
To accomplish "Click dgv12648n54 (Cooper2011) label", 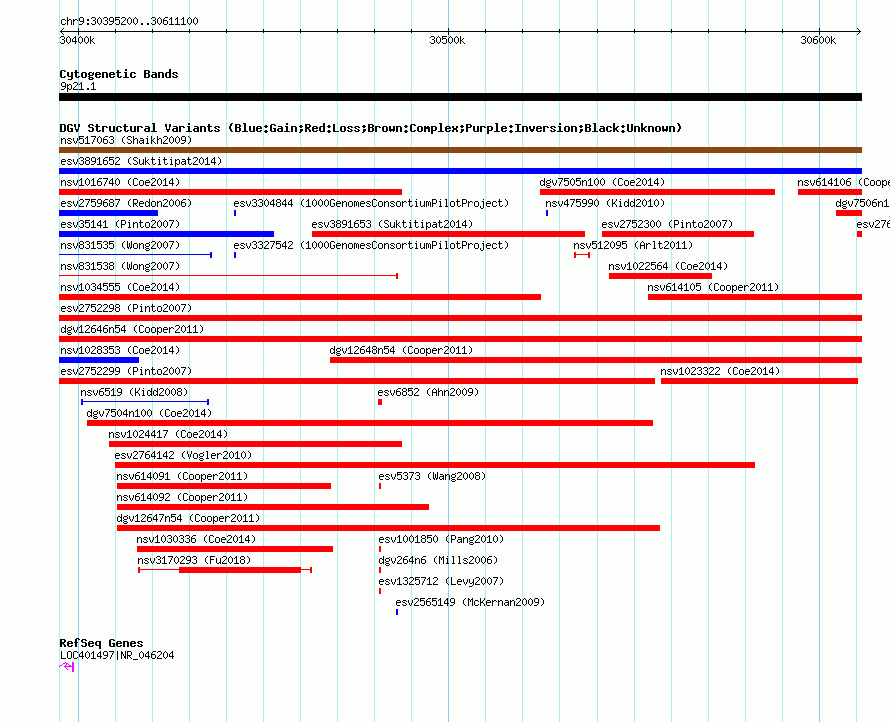I will click(401, 350).
